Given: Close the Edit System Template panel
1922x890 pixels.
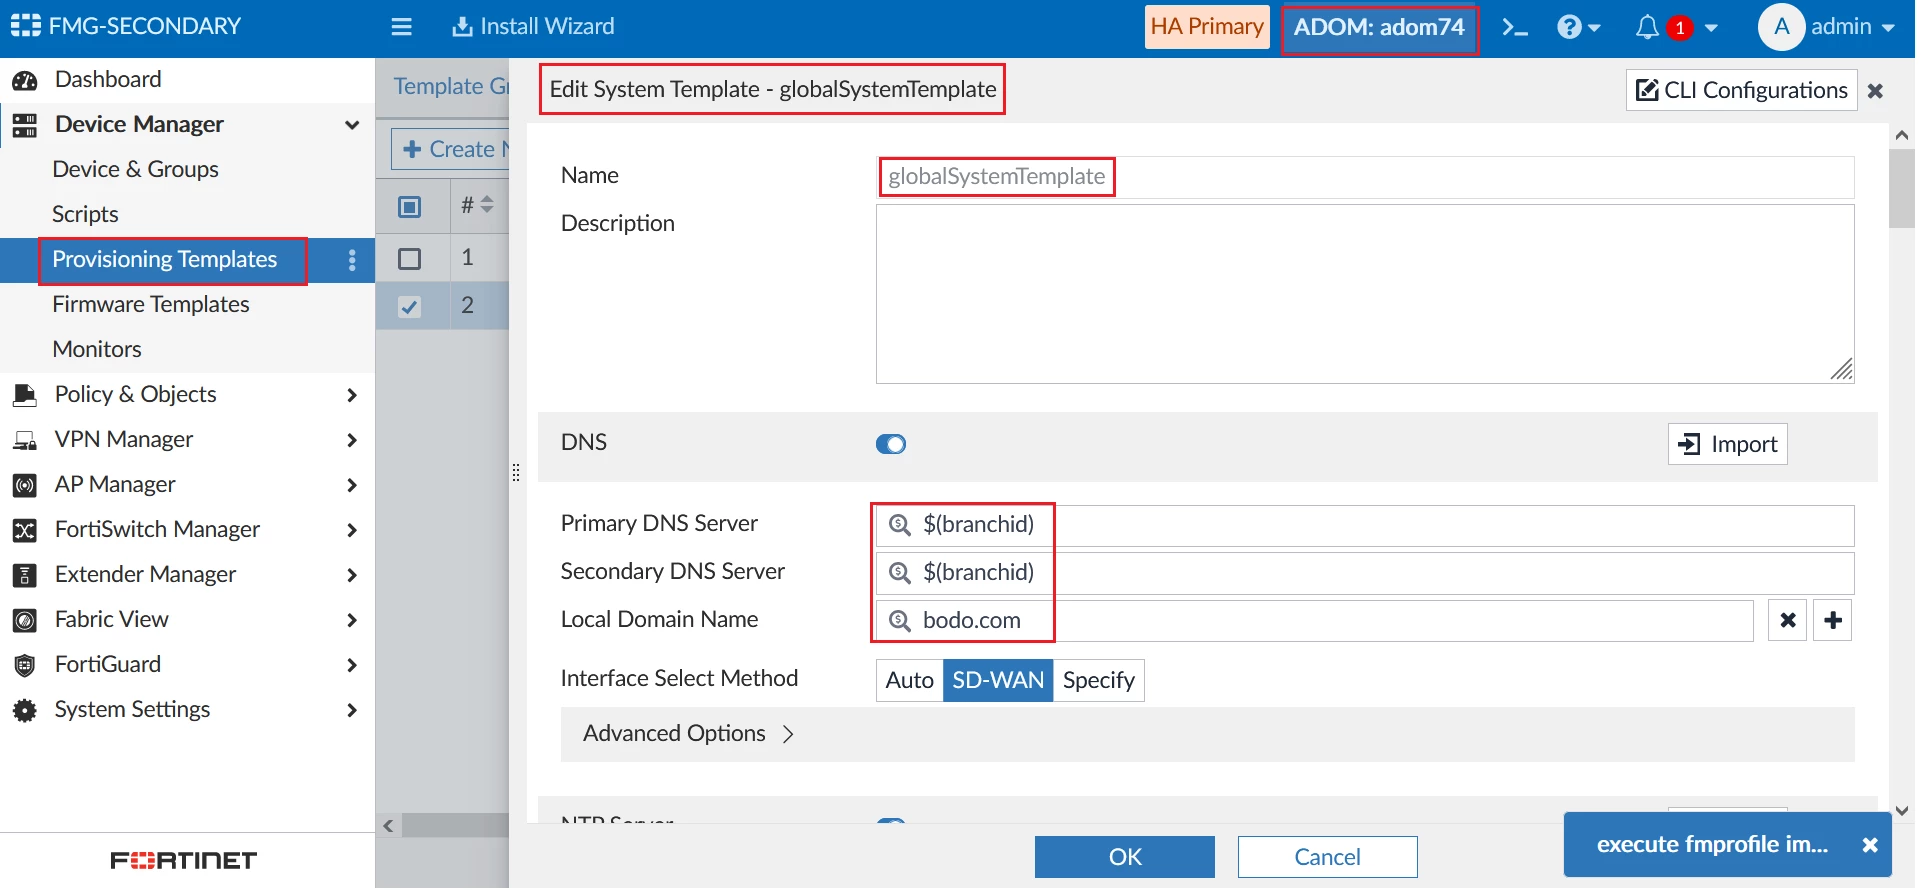Looking at the screenshot, I should coord(1876,91).
